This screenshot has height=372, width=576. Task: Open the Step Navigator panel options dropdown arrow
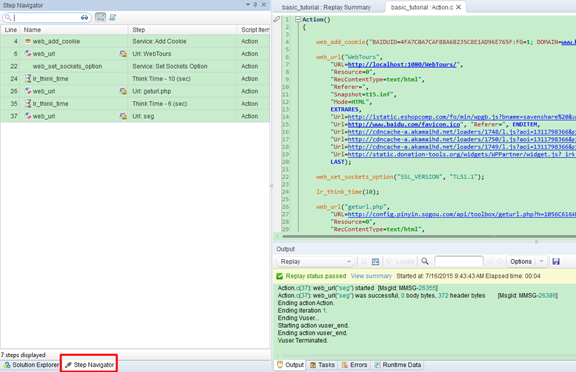(x=248, y=4)
